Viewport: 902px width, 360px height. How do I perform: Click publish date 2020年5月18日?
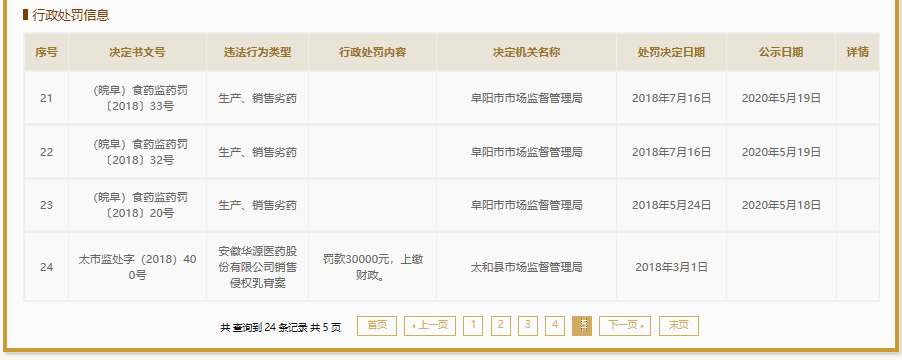click(781, 205)
